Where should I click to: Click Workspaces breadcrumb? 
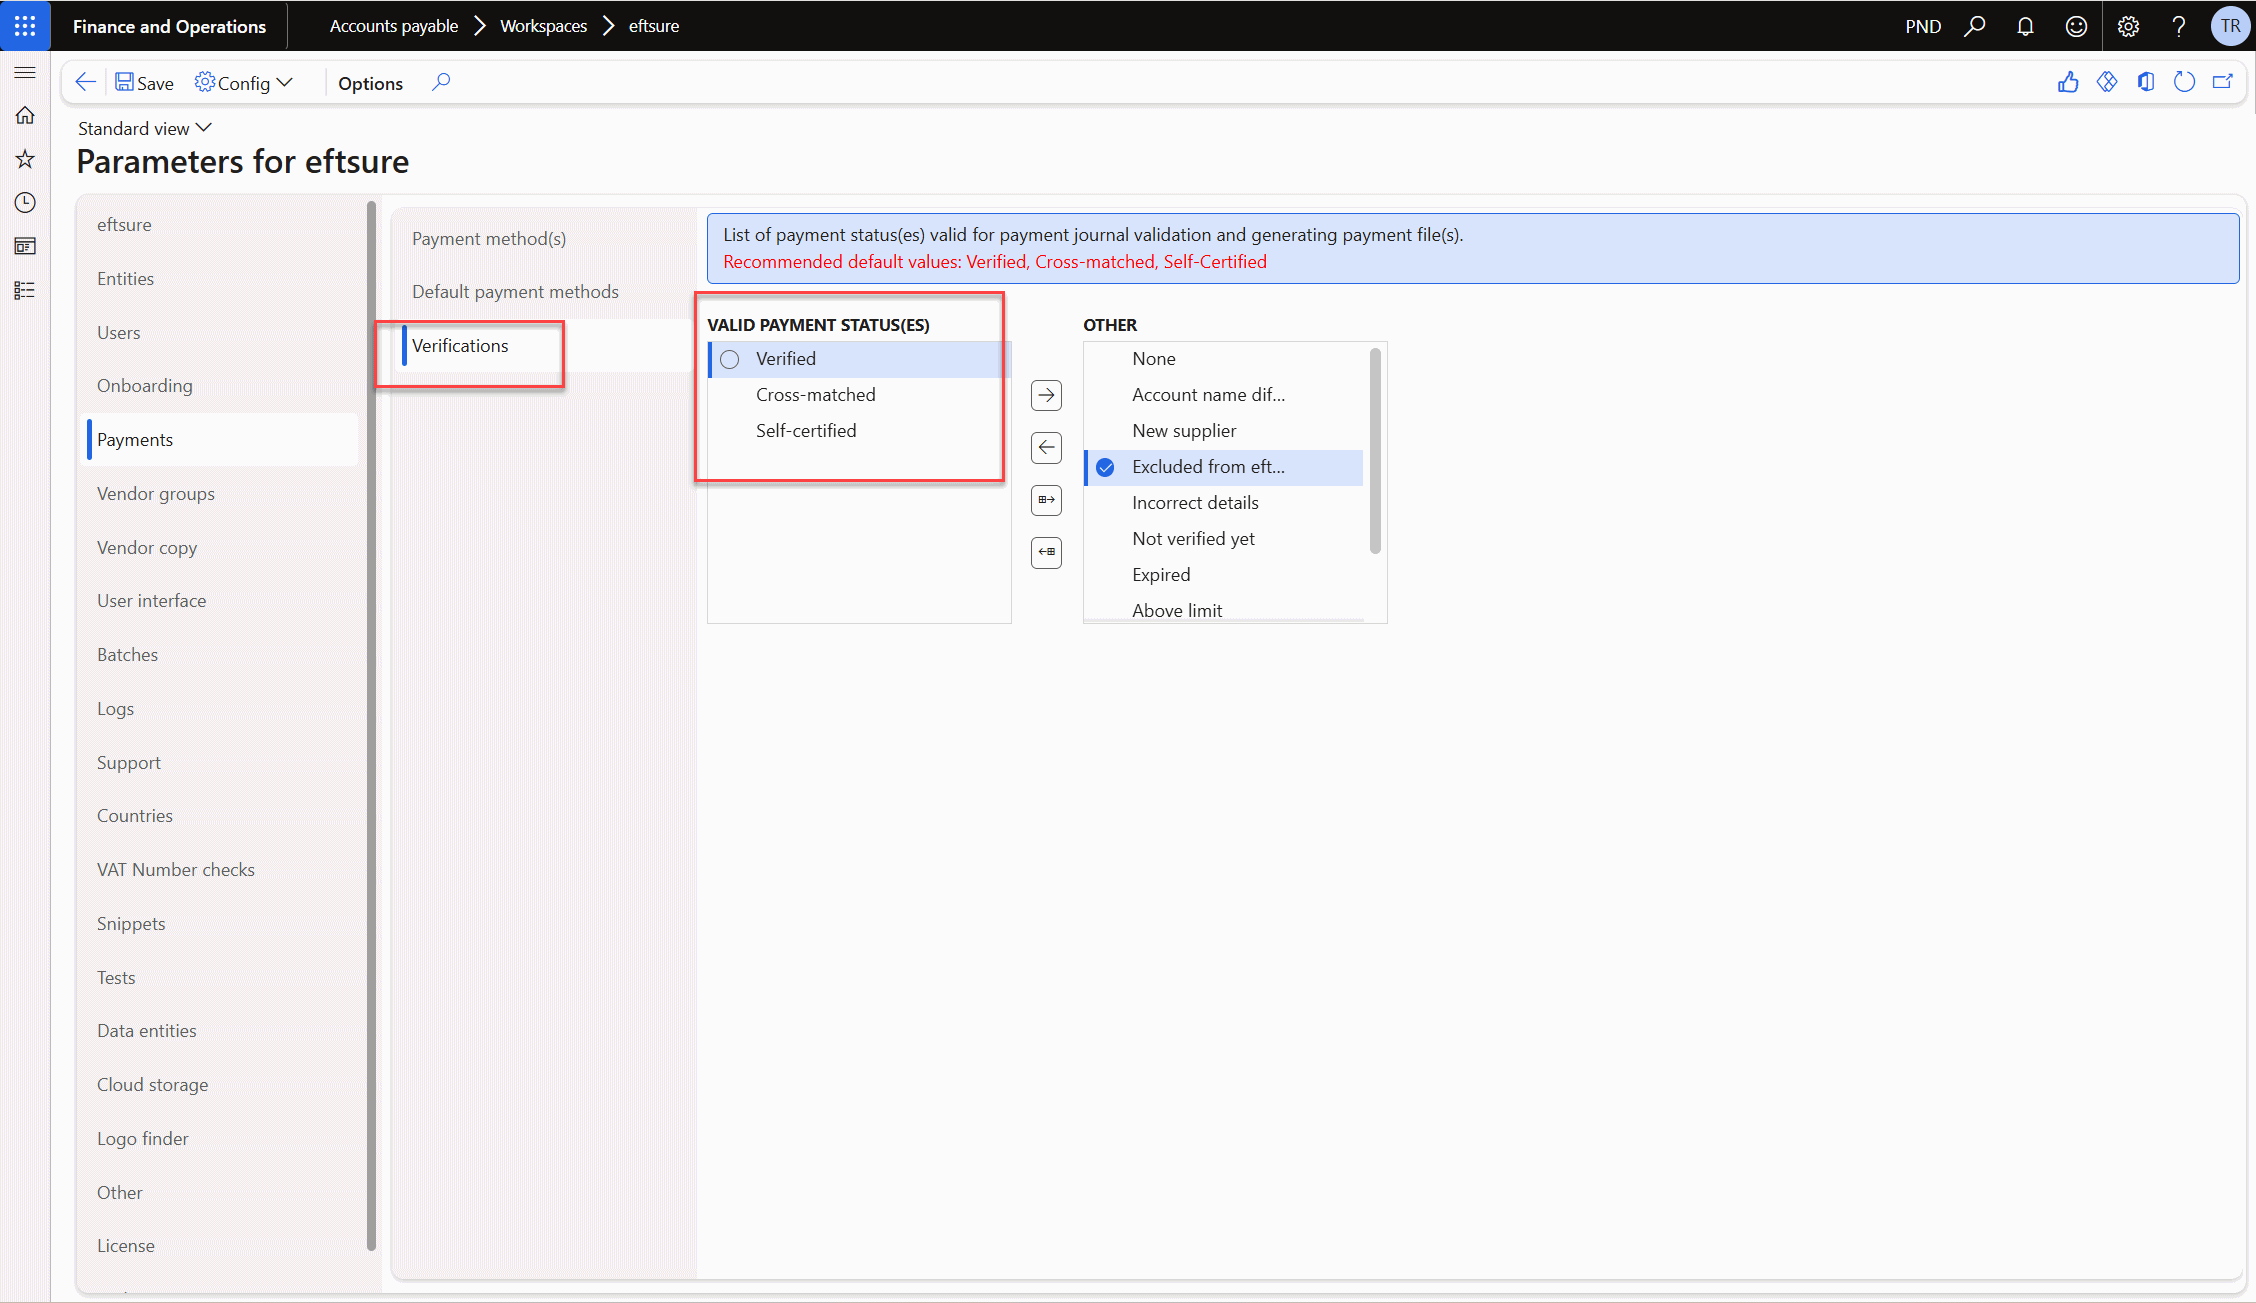(543, 26)
